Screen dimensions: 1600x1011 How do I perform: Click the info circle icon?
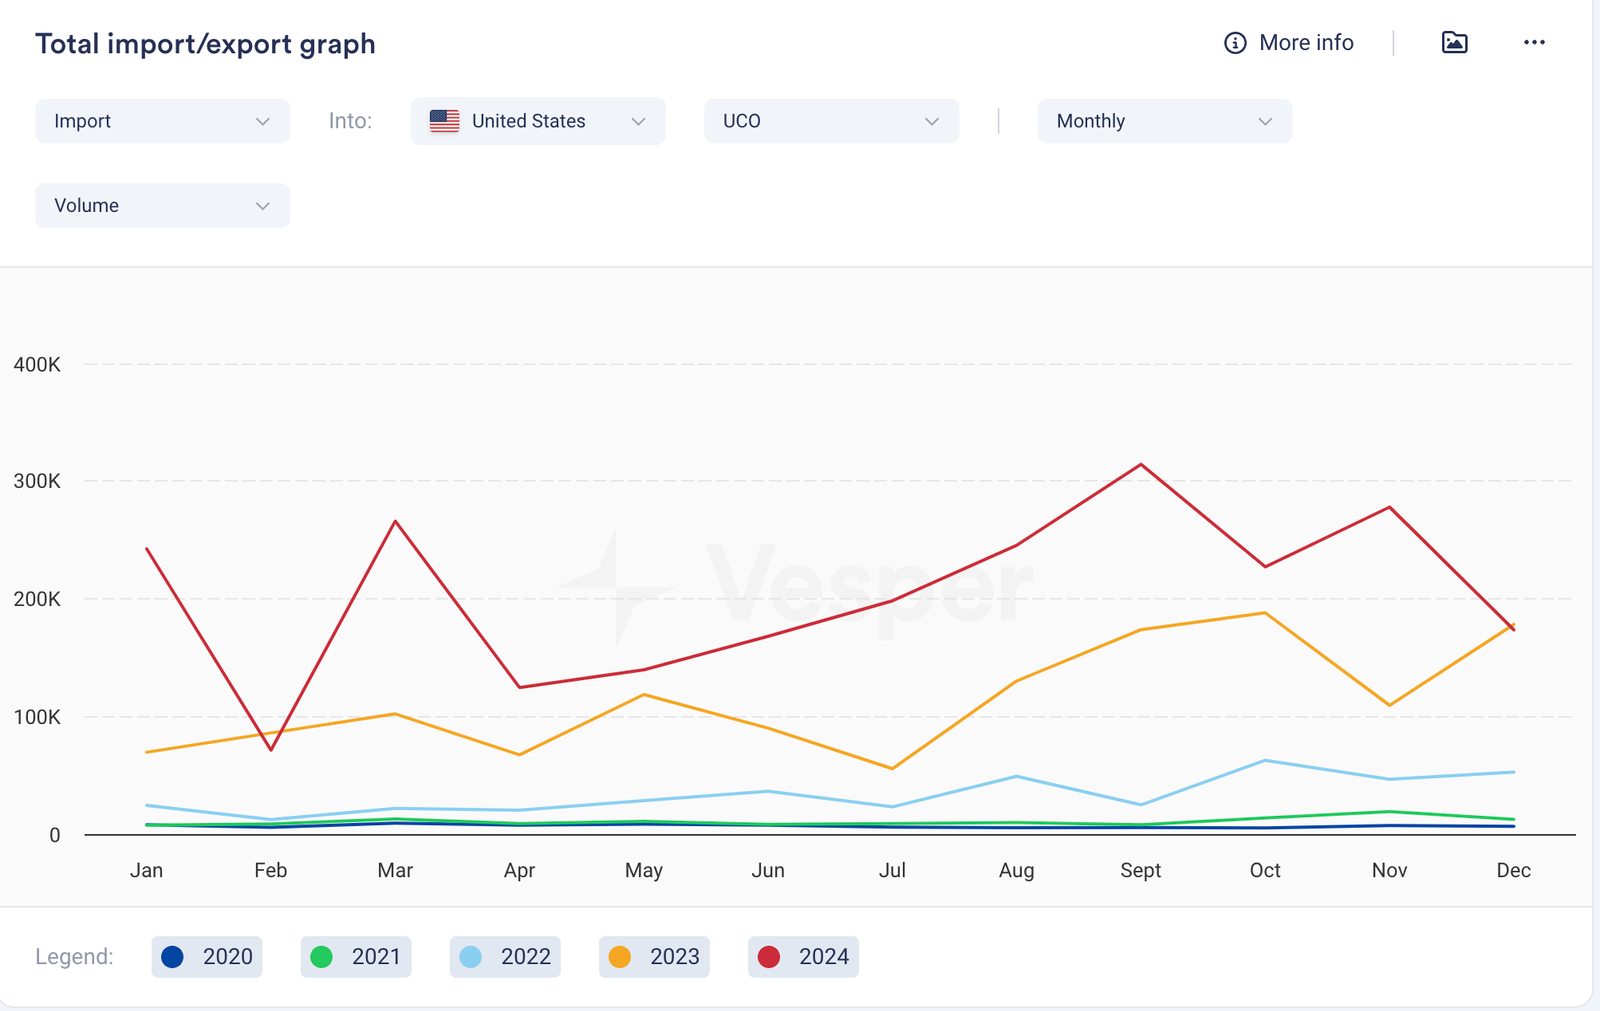[x=1235, y=43]
